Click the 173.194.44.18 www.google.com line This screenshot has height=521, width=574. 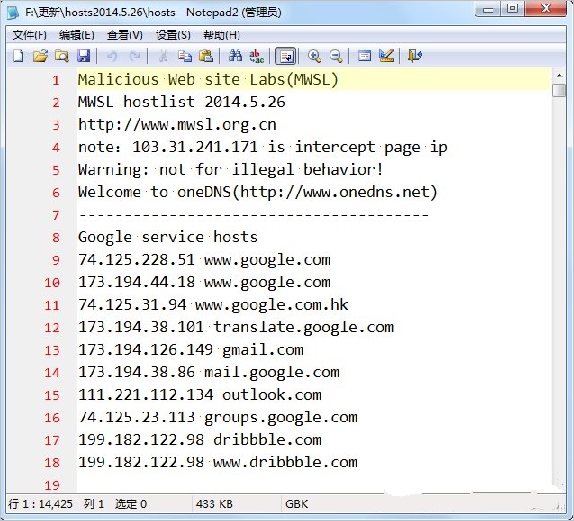click(x=204, y=282)
